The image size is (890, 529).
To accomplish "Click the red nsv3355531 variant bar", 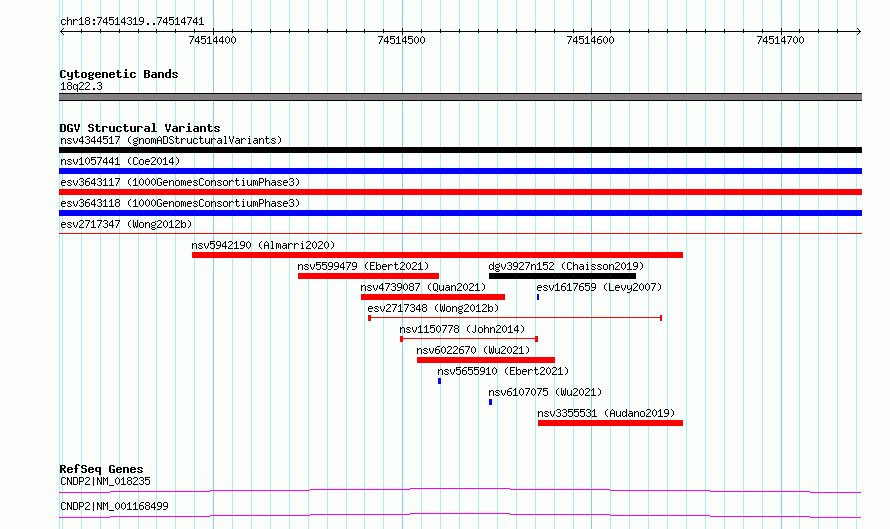I will pyautogui.click(x=610, y=423).
